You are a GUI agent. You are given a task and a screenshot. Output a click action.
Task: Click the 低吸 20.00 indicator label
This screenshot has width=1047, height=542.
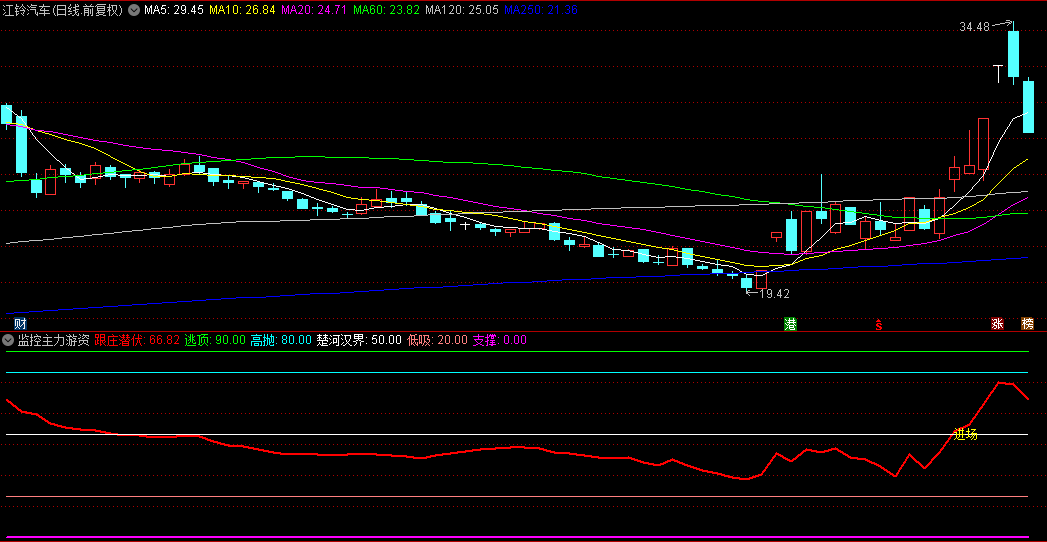click(x=437, y=340)
